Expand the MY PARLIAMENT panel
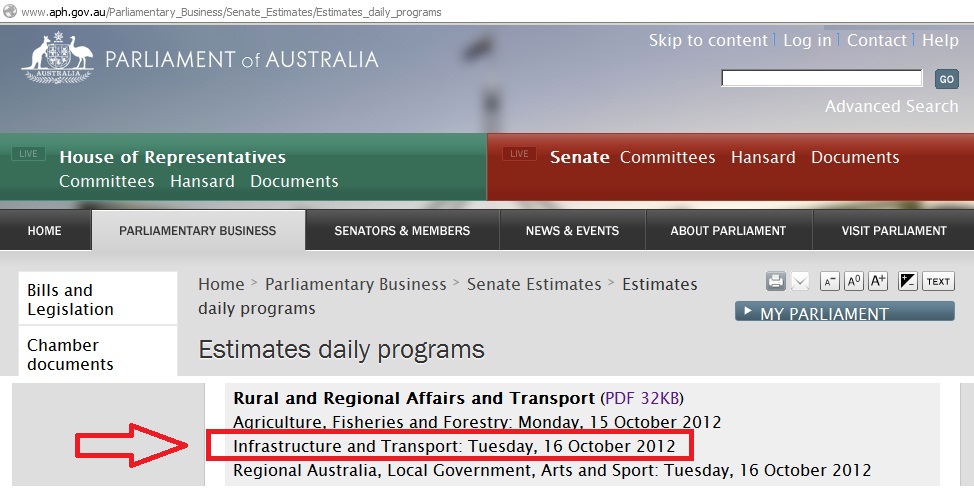The width and height of the screenshot is (974, 489). [x=844, y=311]
